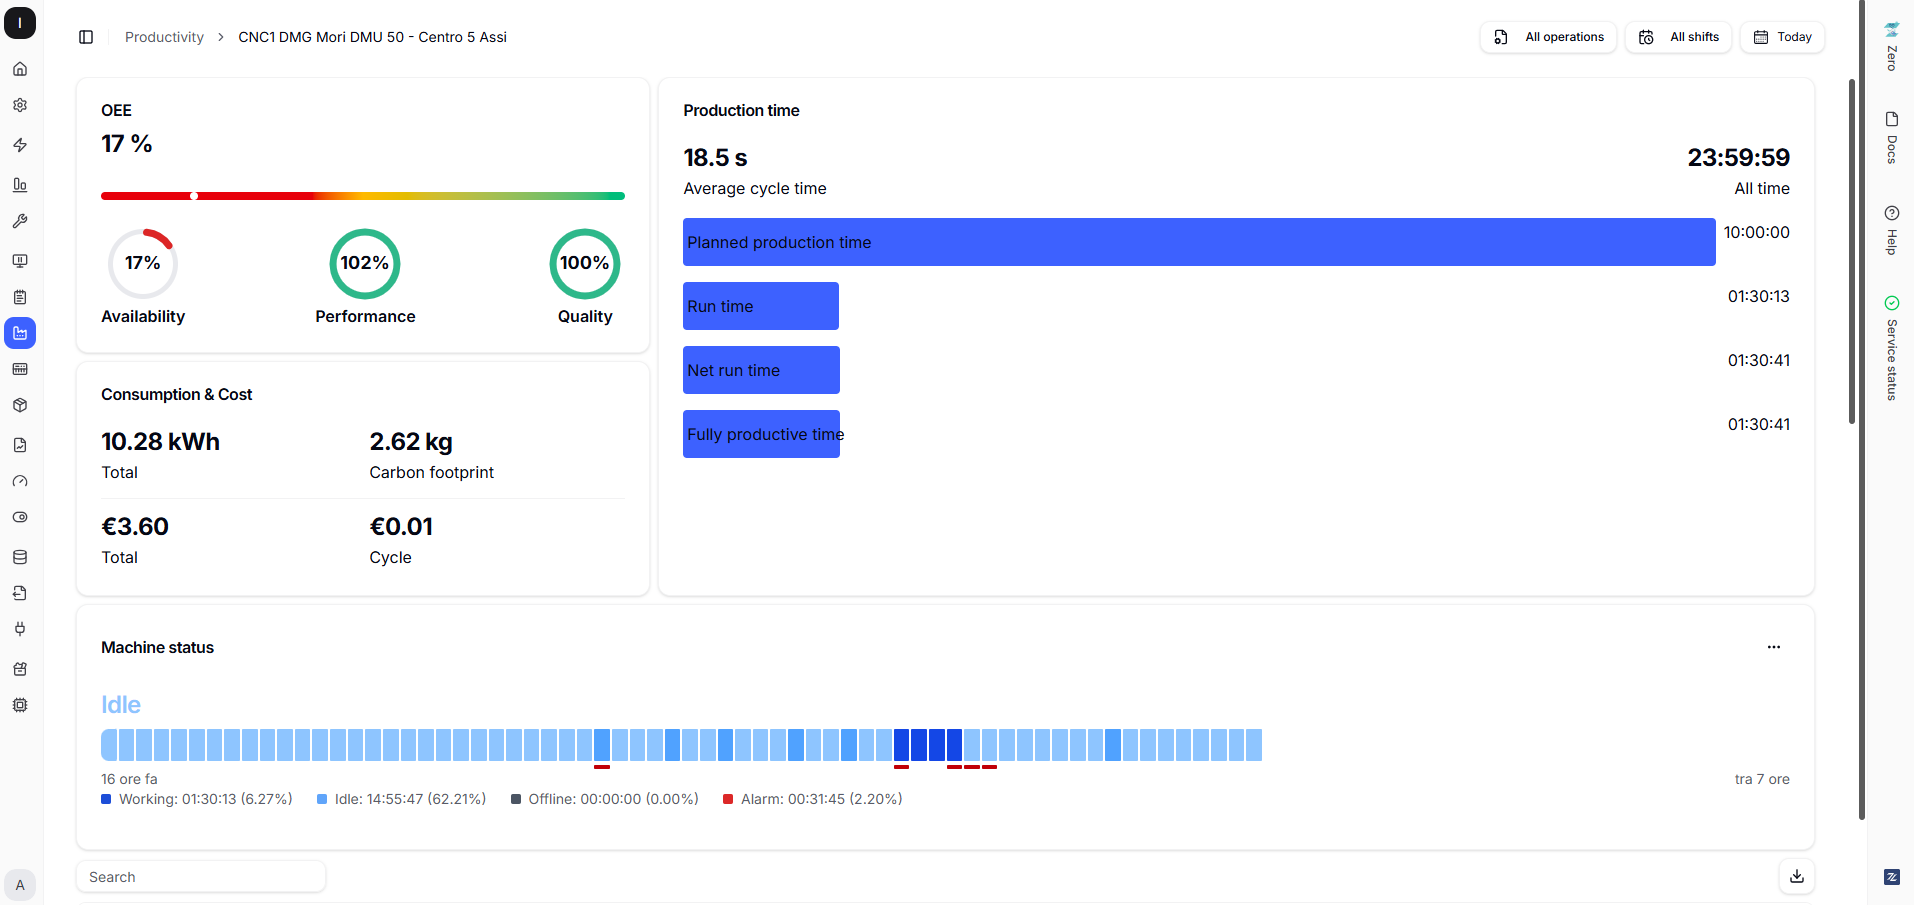Click the 2.62 kg carbon footprint value
Viewport: 1914px width, 905px height.
[411, 442]
